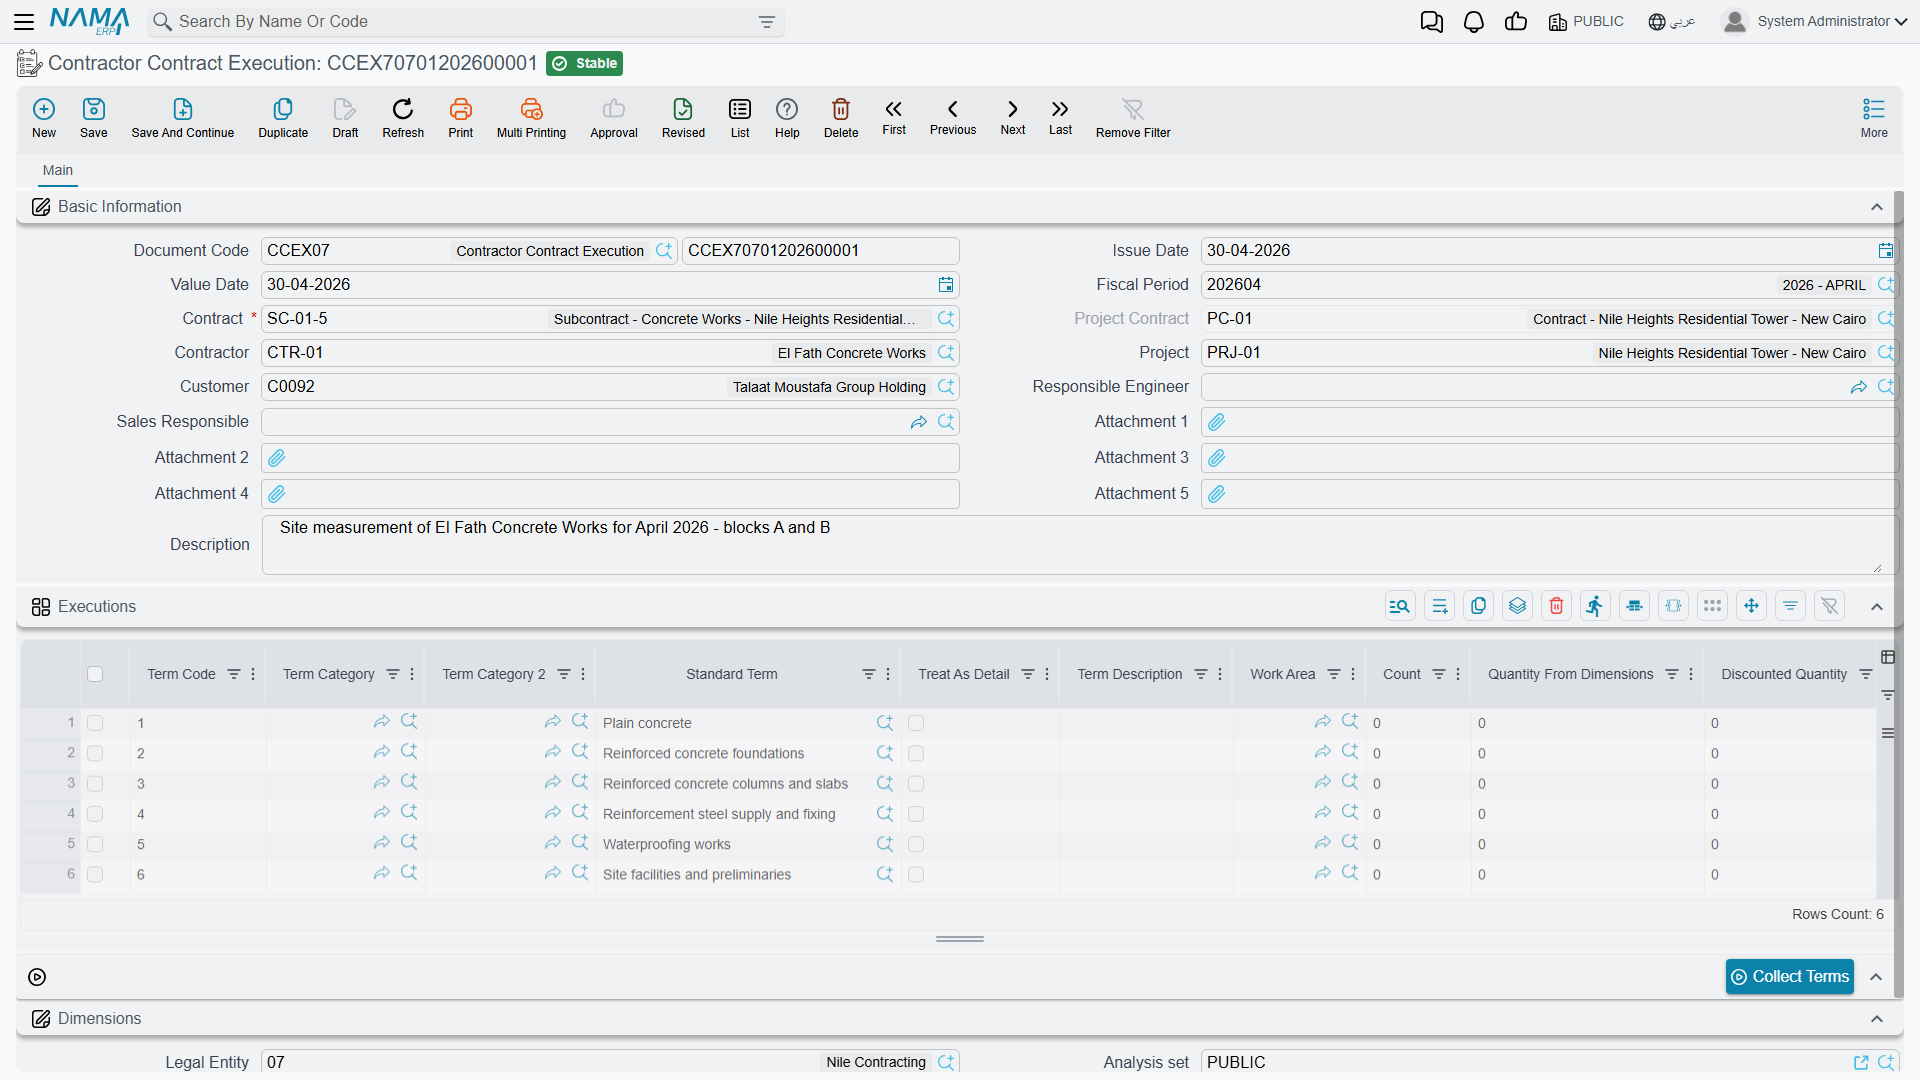Open the search bar filter options
This screenshot has height=1080, width=1920.
(767, 22)
